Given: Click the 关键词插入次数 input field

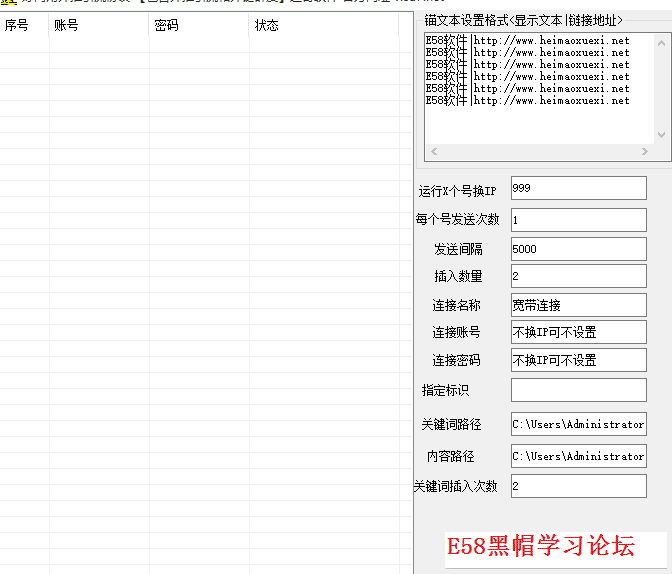Looking at the screenshot, I should pyautogui.click(x=577, y=487).
